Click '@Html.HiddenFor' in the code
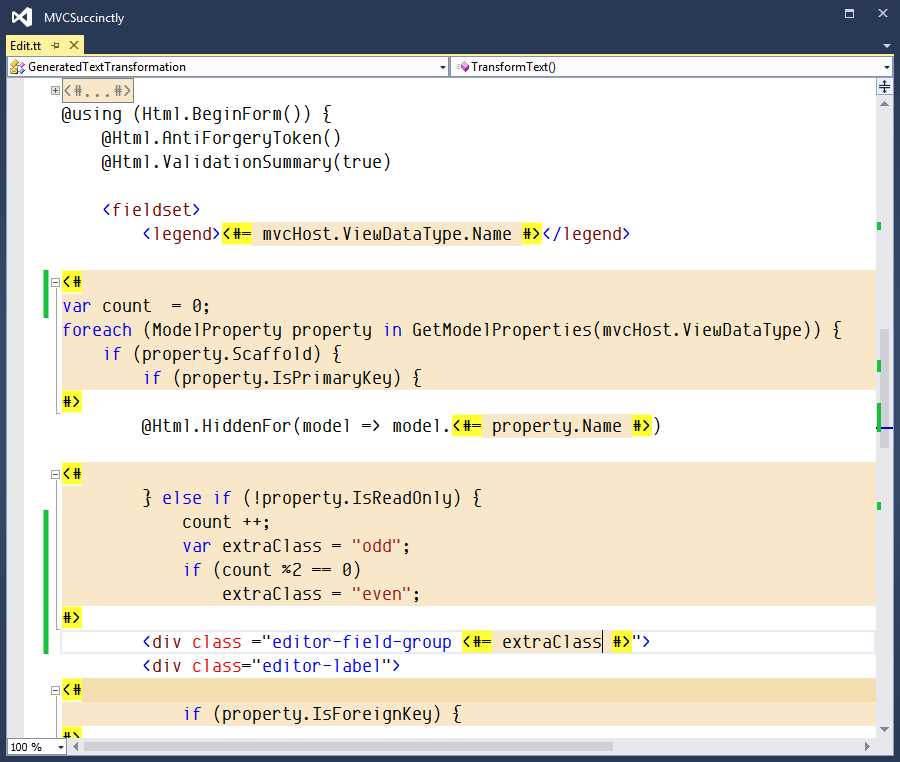This screenshot has height=762, width=900. click(x=216, y=426)
